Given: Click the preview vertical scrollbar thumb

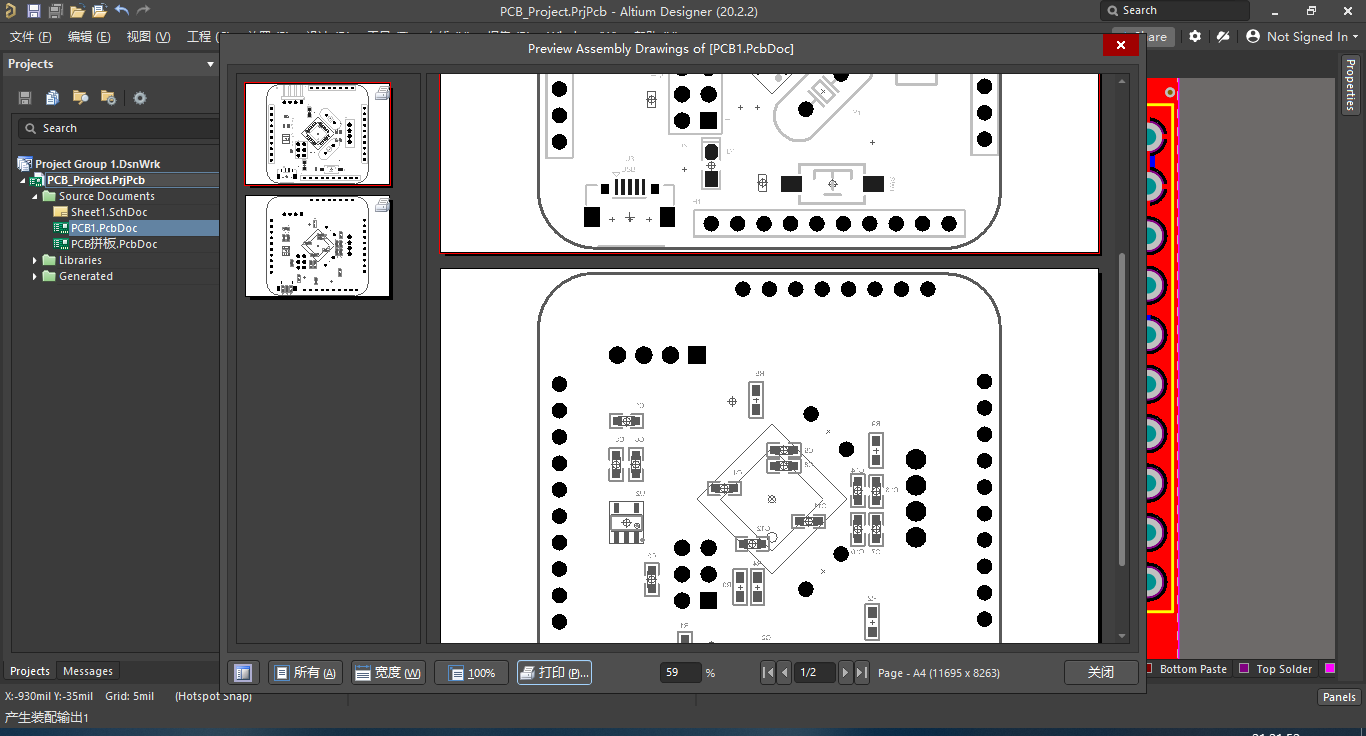Looking at the screenshot, I should tap(1122, 410).
